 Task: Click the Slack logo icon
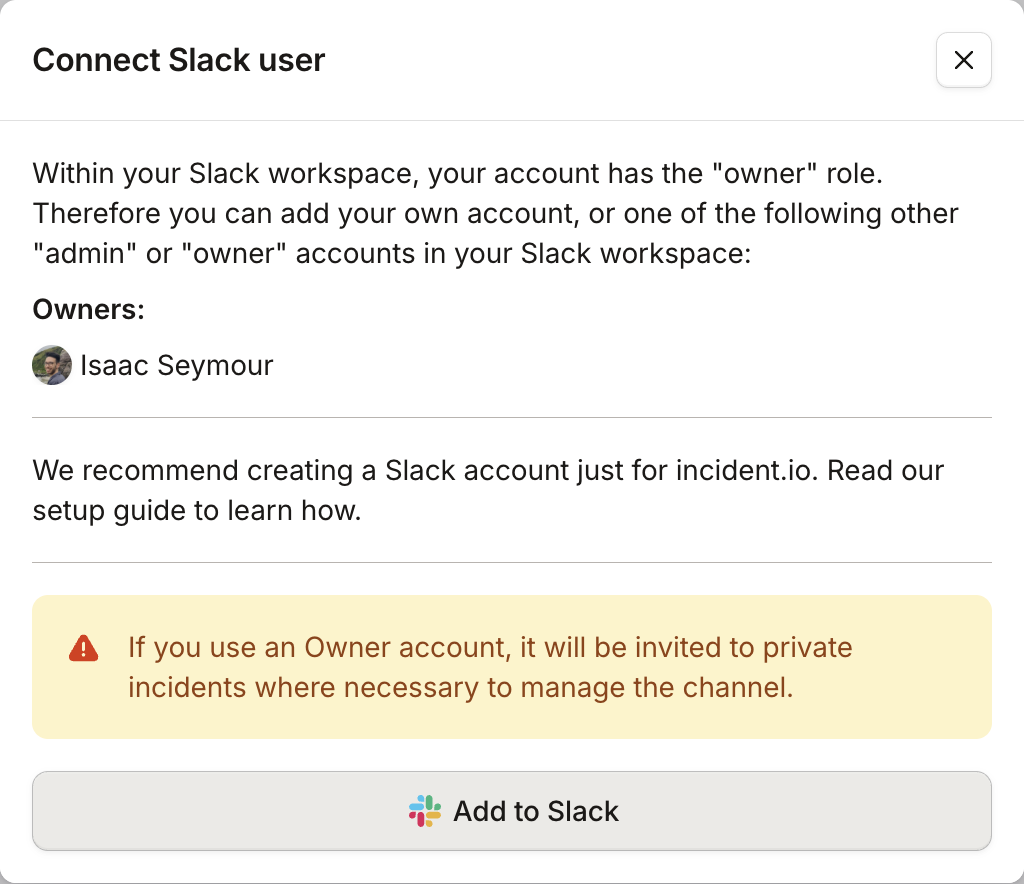425,811
